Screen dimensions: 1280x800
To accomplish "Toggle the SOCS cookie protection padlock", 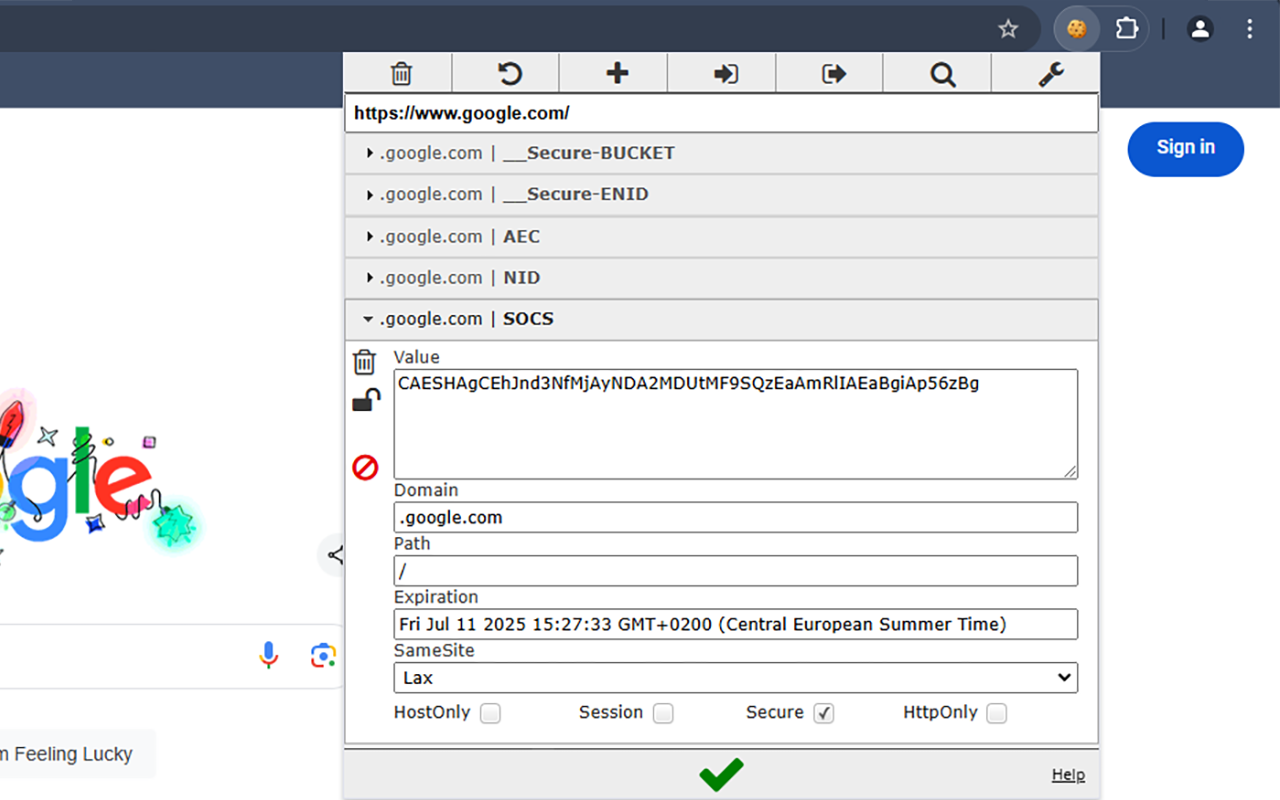I will point(366,401).
